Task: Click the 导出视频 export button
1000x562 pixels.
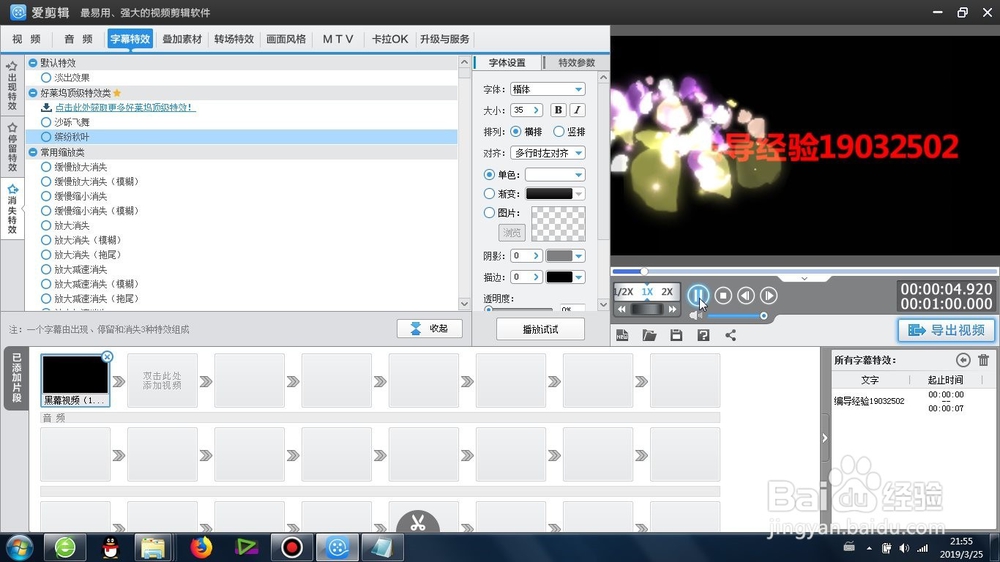Action: pyautogui.click(x=946, y=330)
